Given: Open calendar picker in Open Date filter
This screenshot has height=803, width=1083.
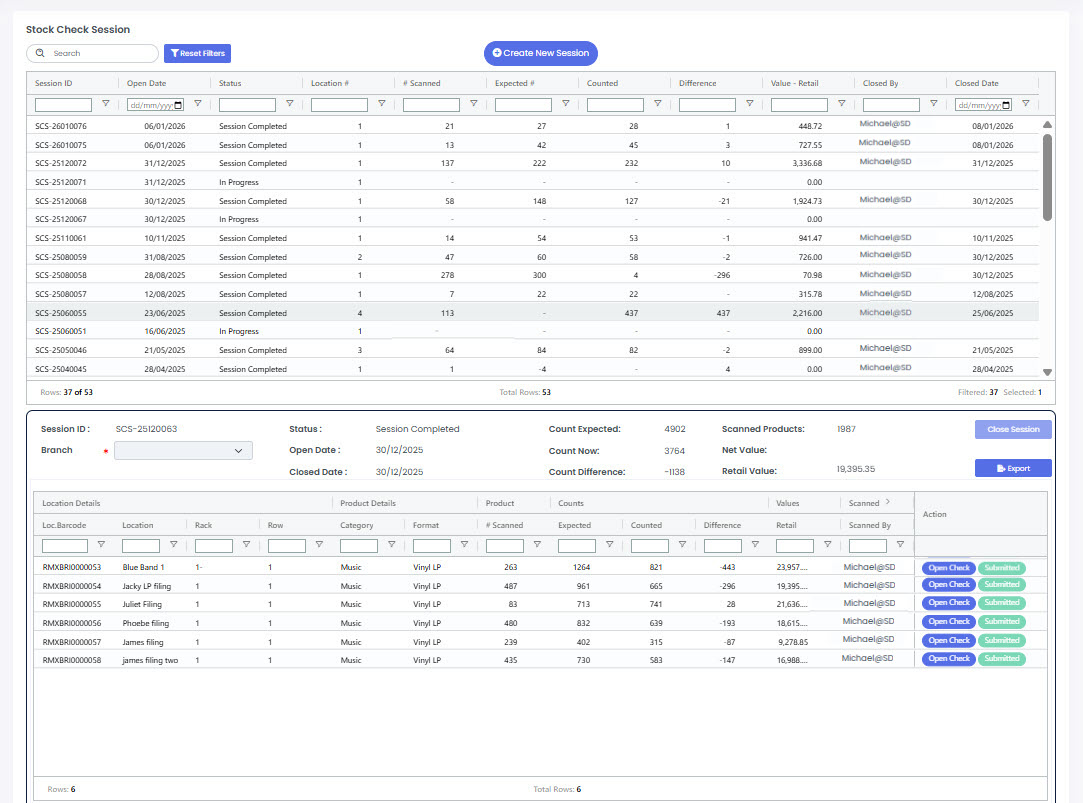Looking at the screenshot, I should tap(179, 105).
